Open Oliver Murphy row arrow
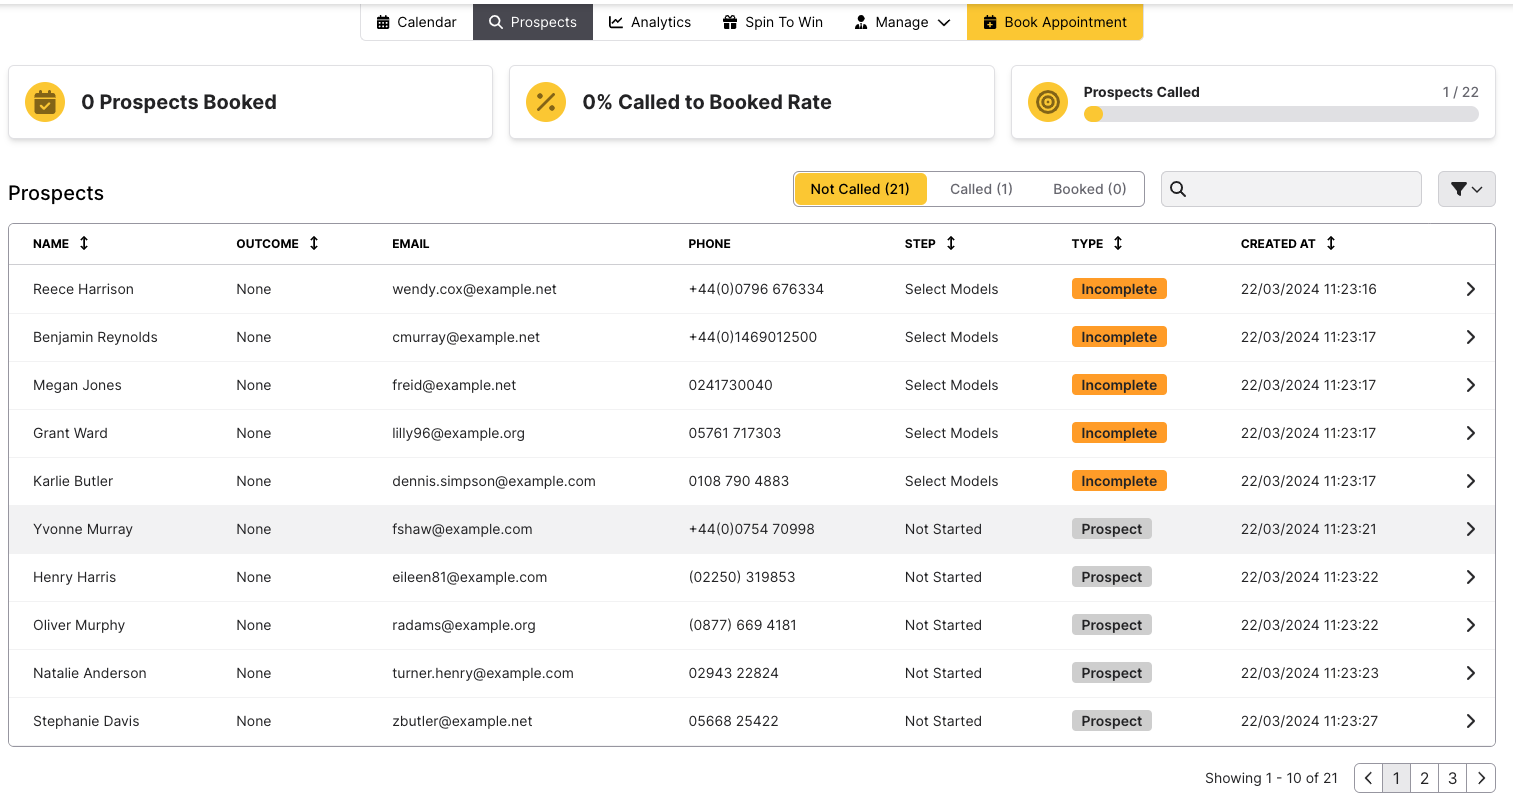This screenshot has height=800, width=1513. [x=1470, y=625]
